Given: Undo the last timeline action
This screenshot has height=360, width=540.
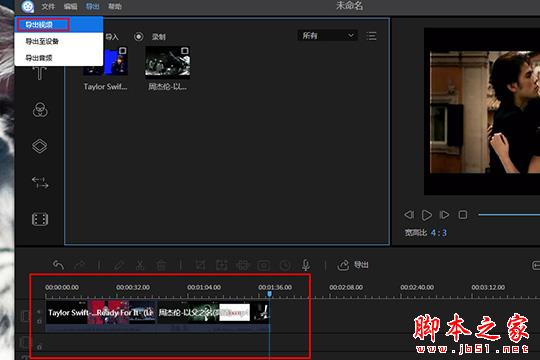Looking at the screenshot, I should [59, 265].
